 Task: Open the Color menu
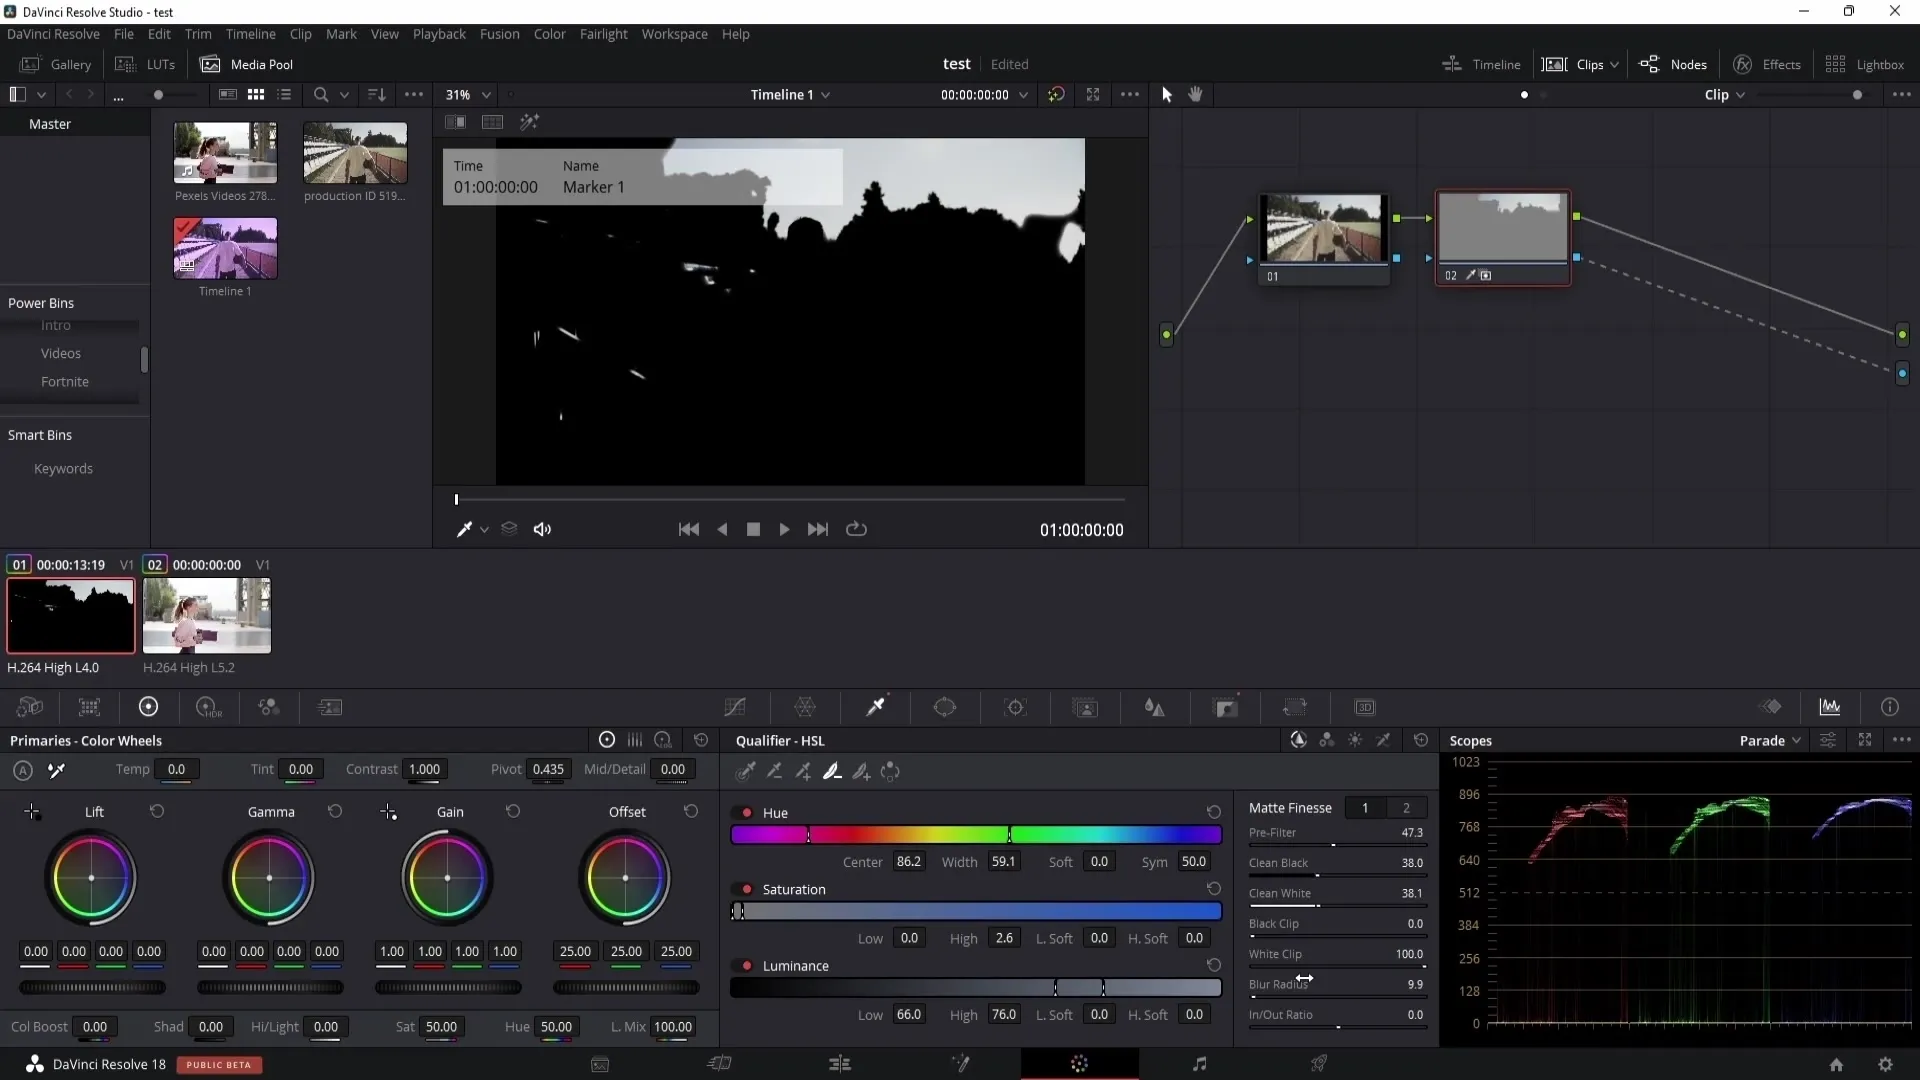(x=549, y=34)
